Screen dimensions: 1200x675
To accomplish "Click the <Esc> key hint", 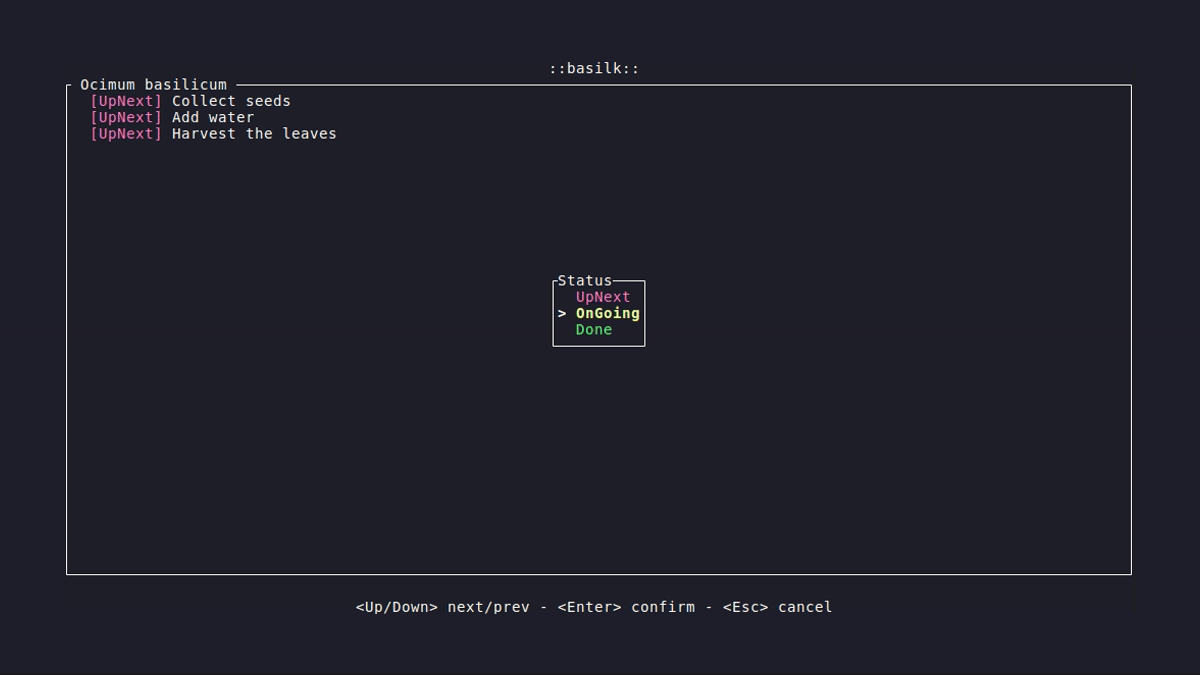I will [x=745, y=607].
